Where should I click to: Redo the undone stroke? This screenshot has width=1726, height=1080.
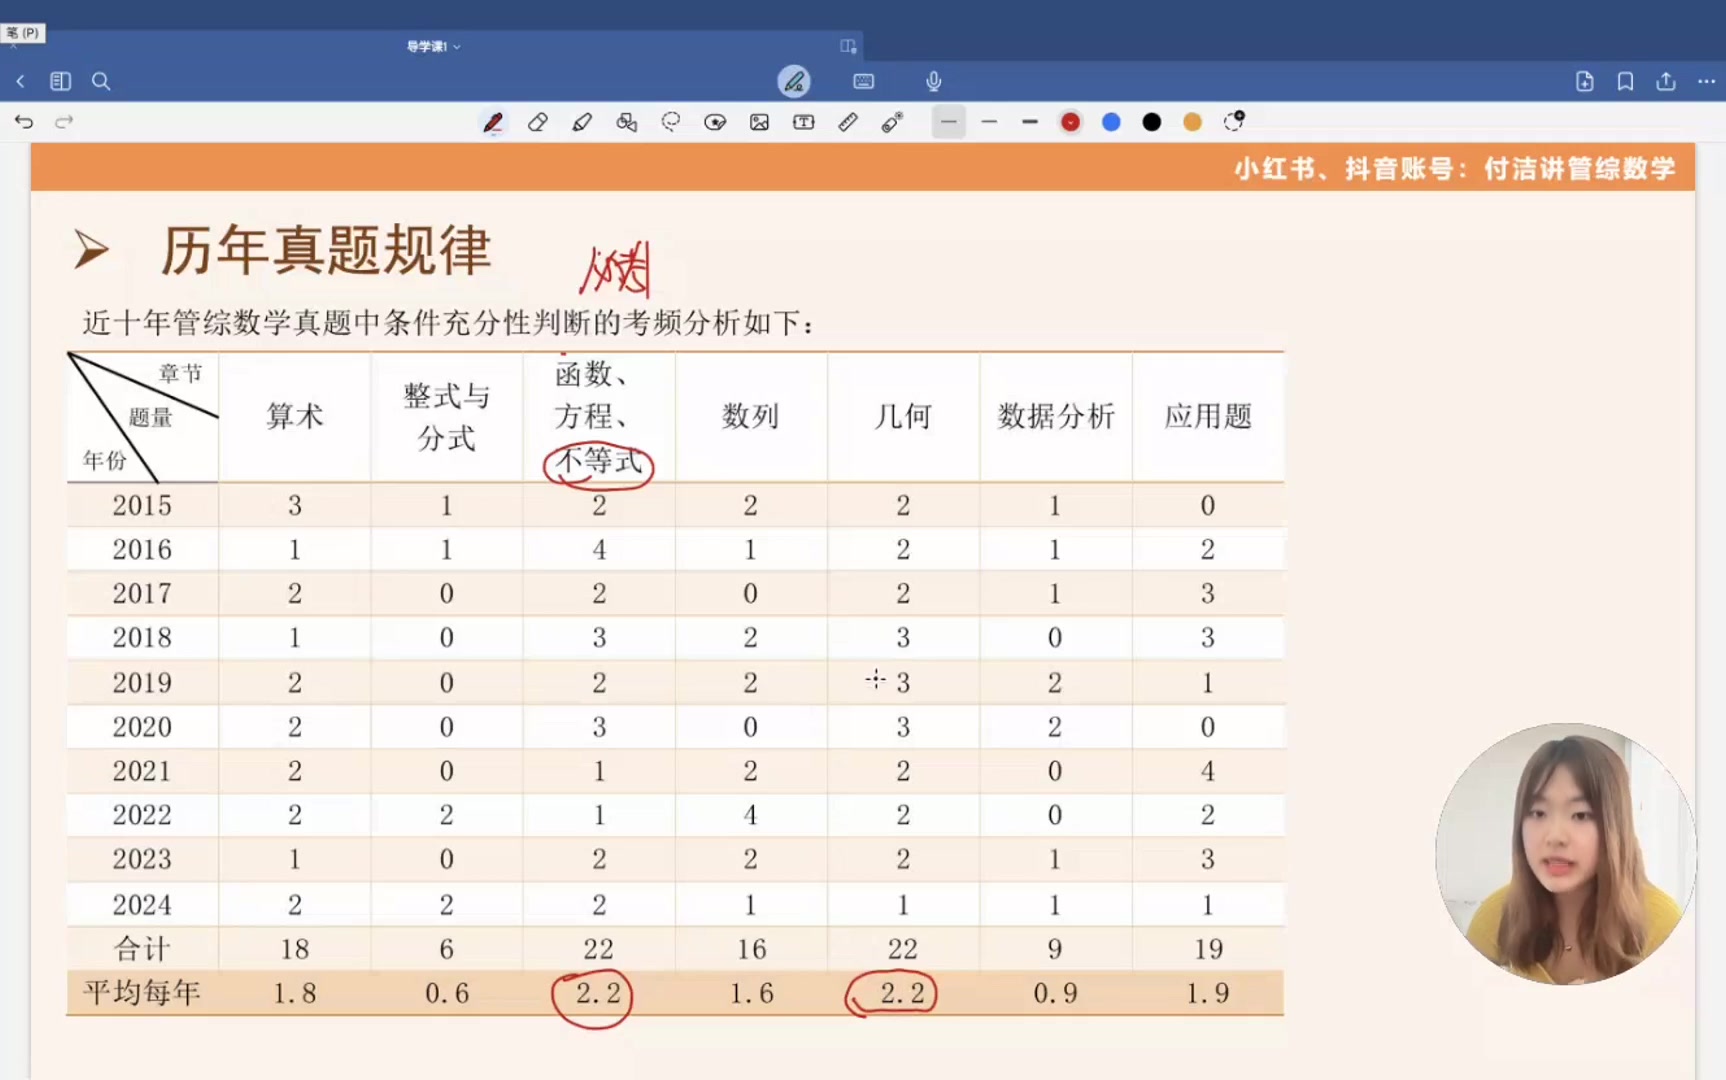point(64,122)
